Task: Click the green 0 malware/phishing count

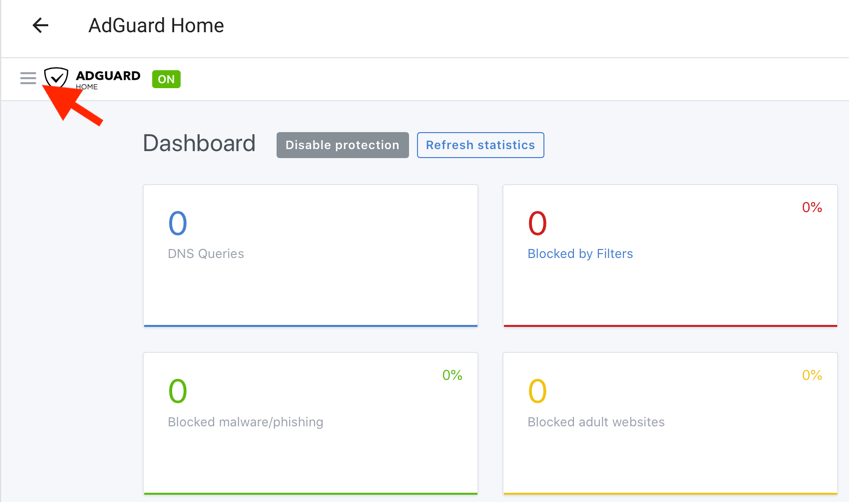Action: pos(178,391)
